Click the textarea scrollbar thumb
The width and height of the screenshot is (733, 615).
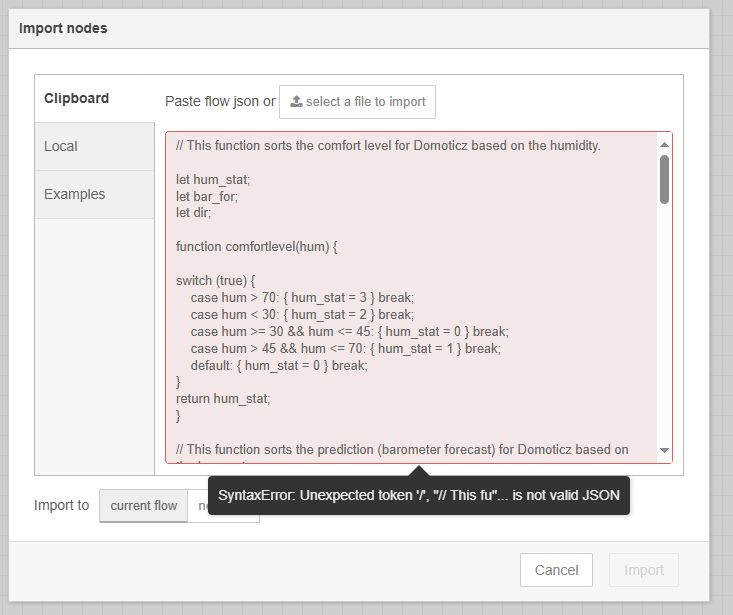664,179
